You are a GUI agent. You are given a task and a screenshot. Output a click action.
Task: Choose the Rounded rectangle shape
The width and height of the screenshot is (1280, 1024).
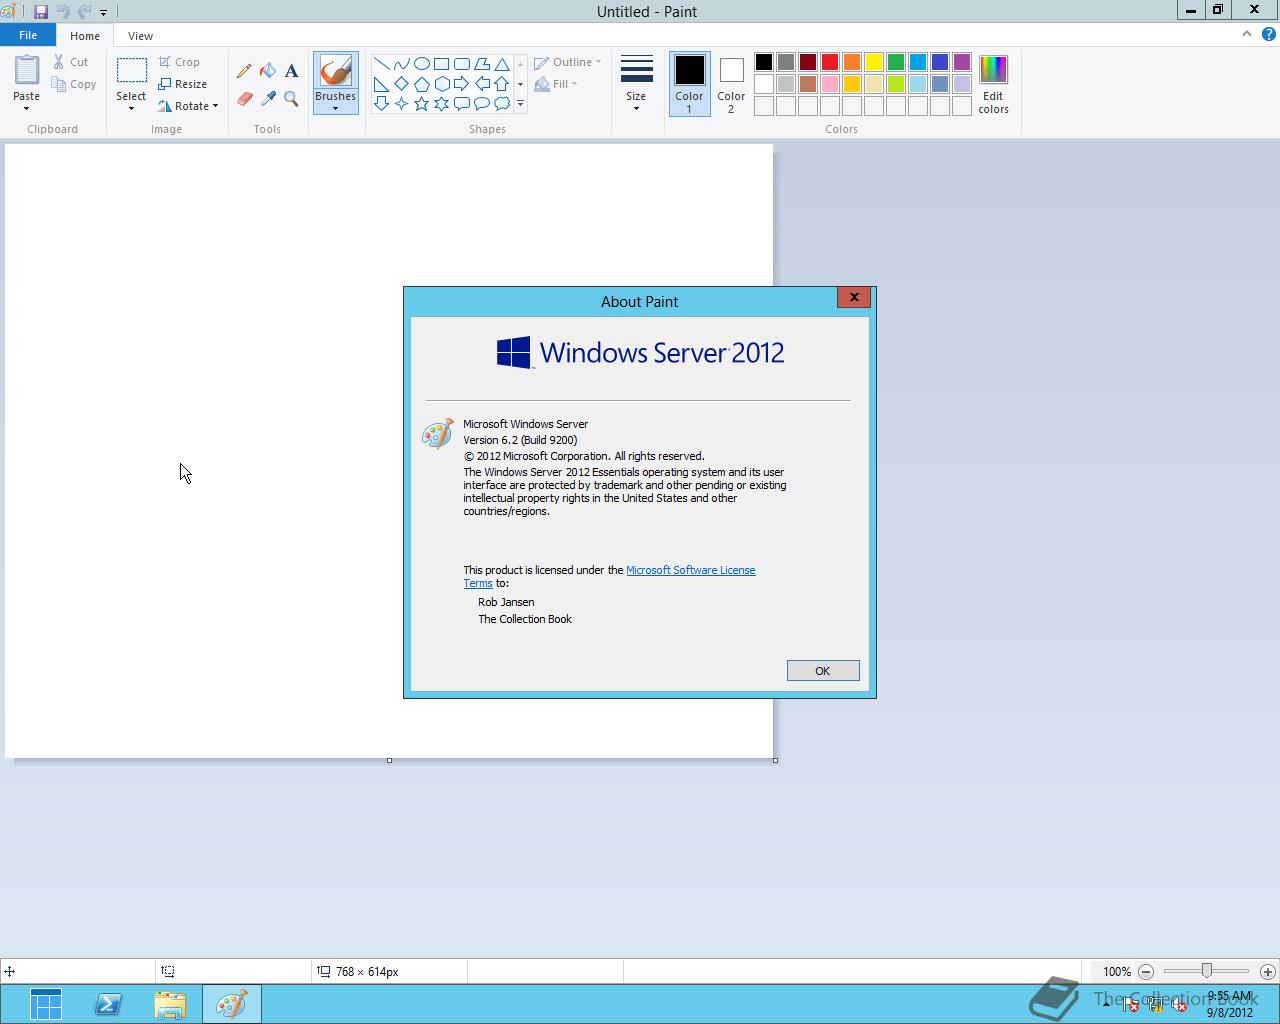pyautogui.click(x=461, y=64)
